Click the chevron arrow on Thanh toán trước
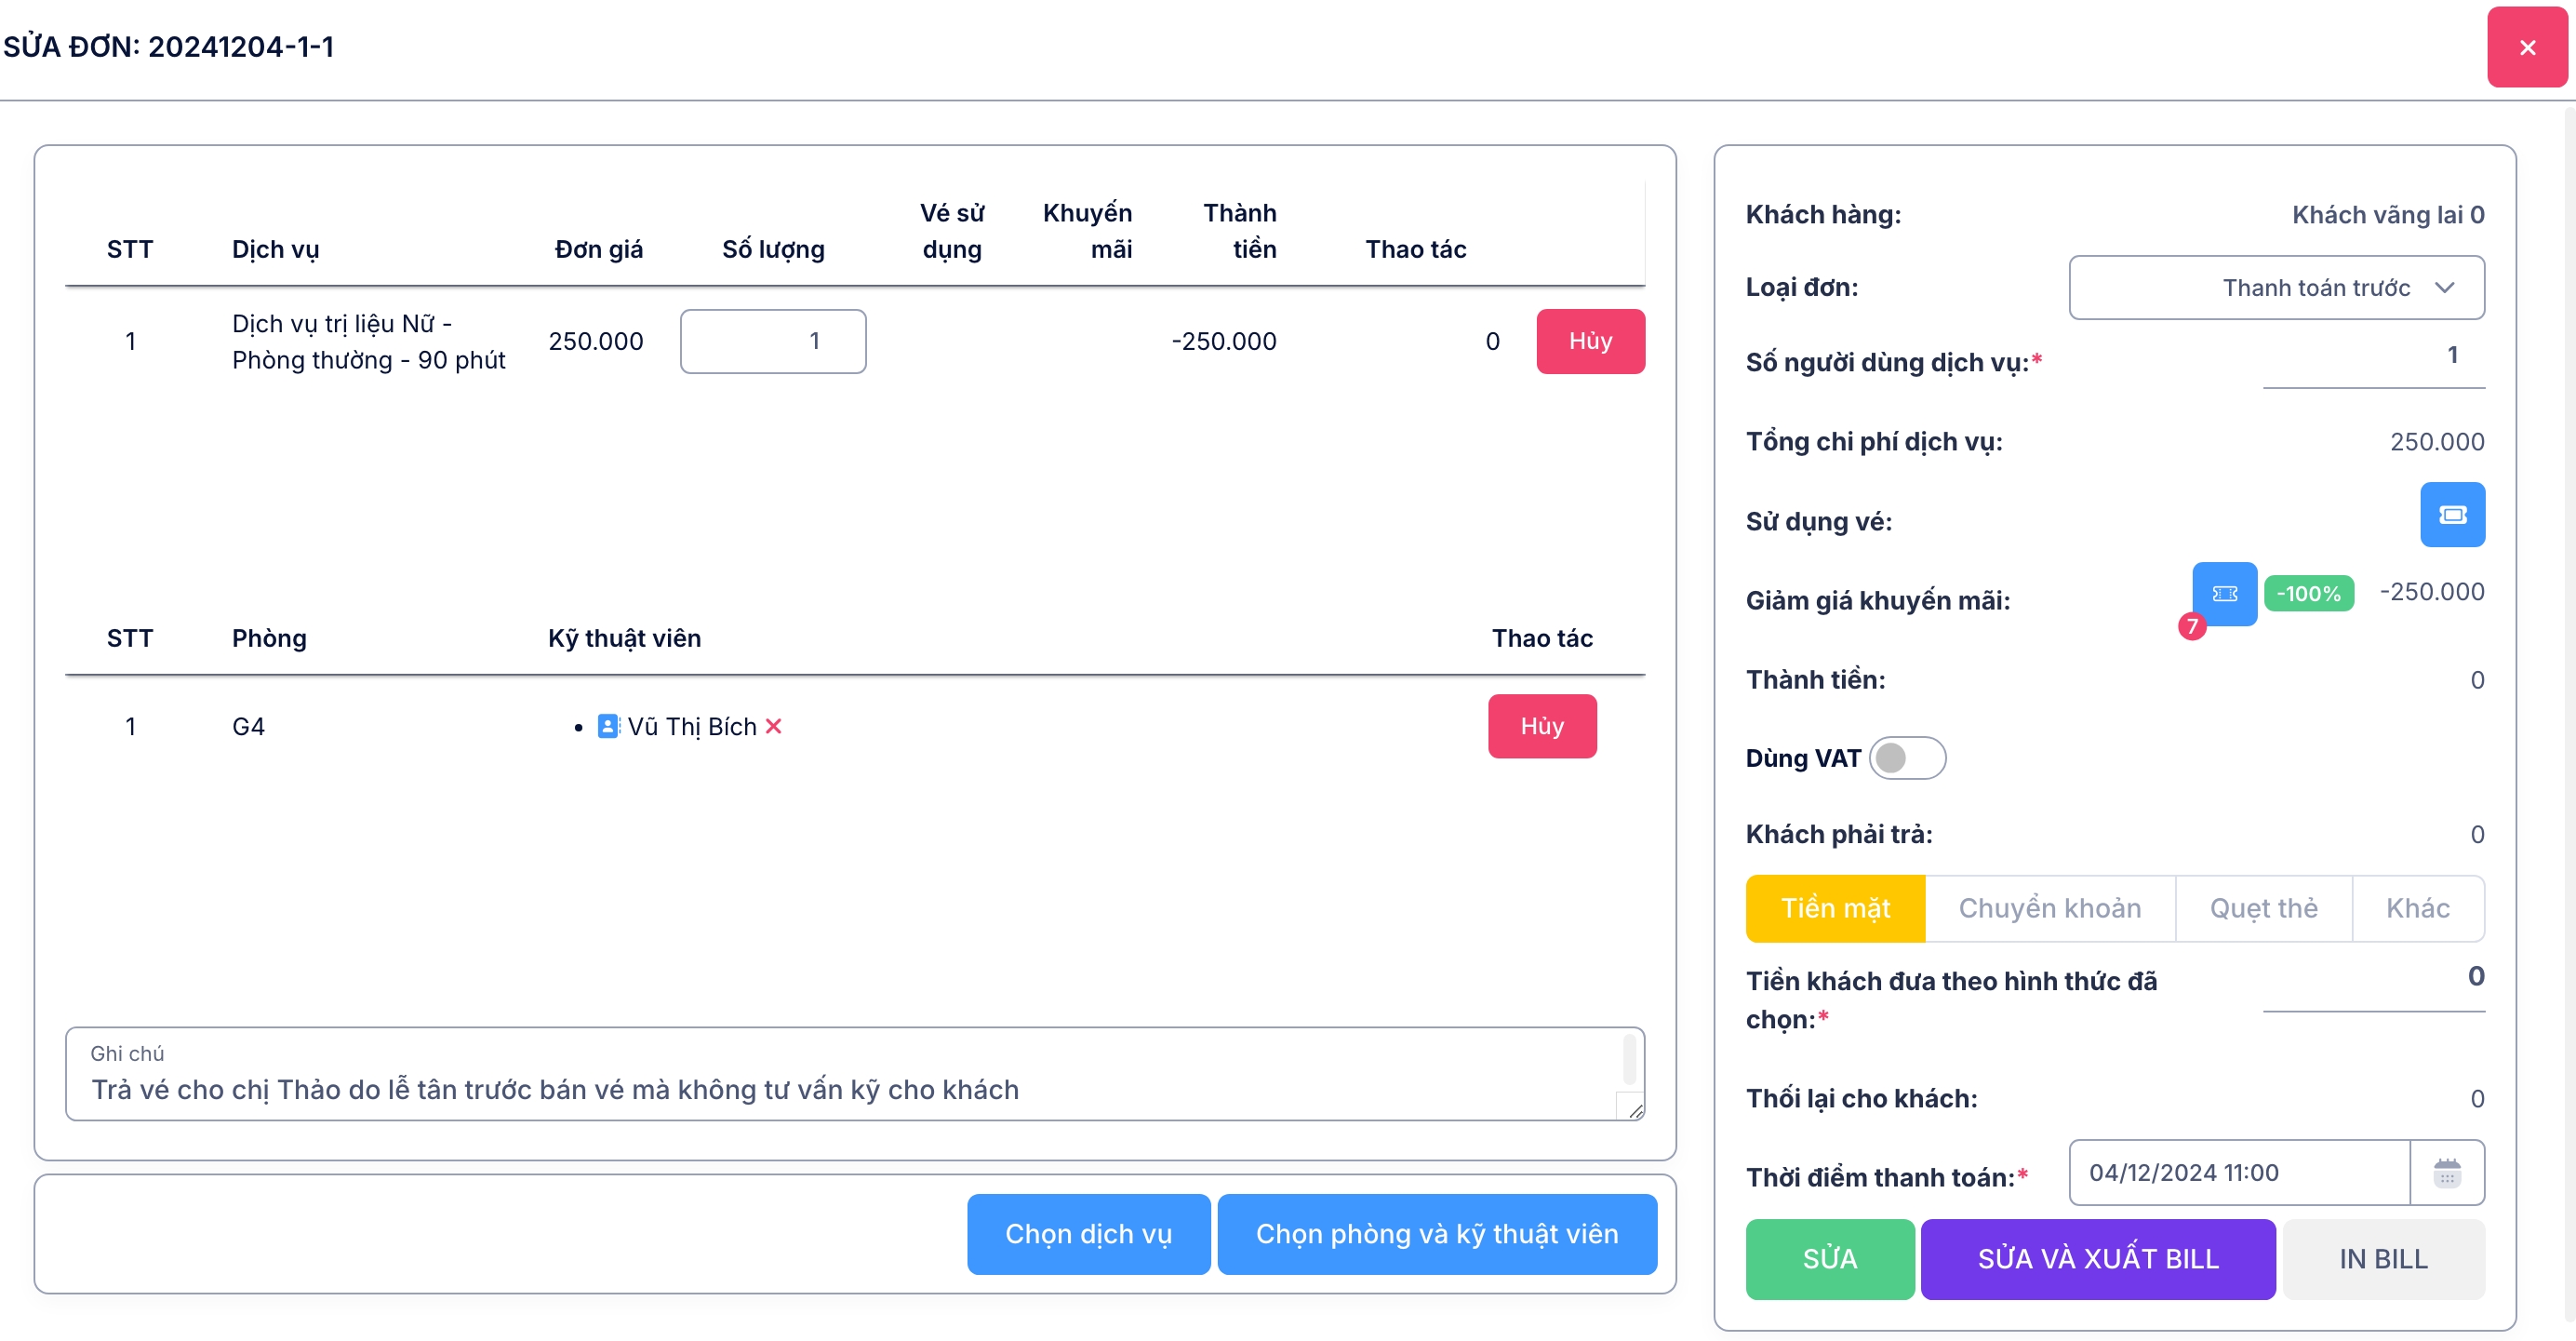This screenshot has width=2576, height=1341. (2444, 288)
